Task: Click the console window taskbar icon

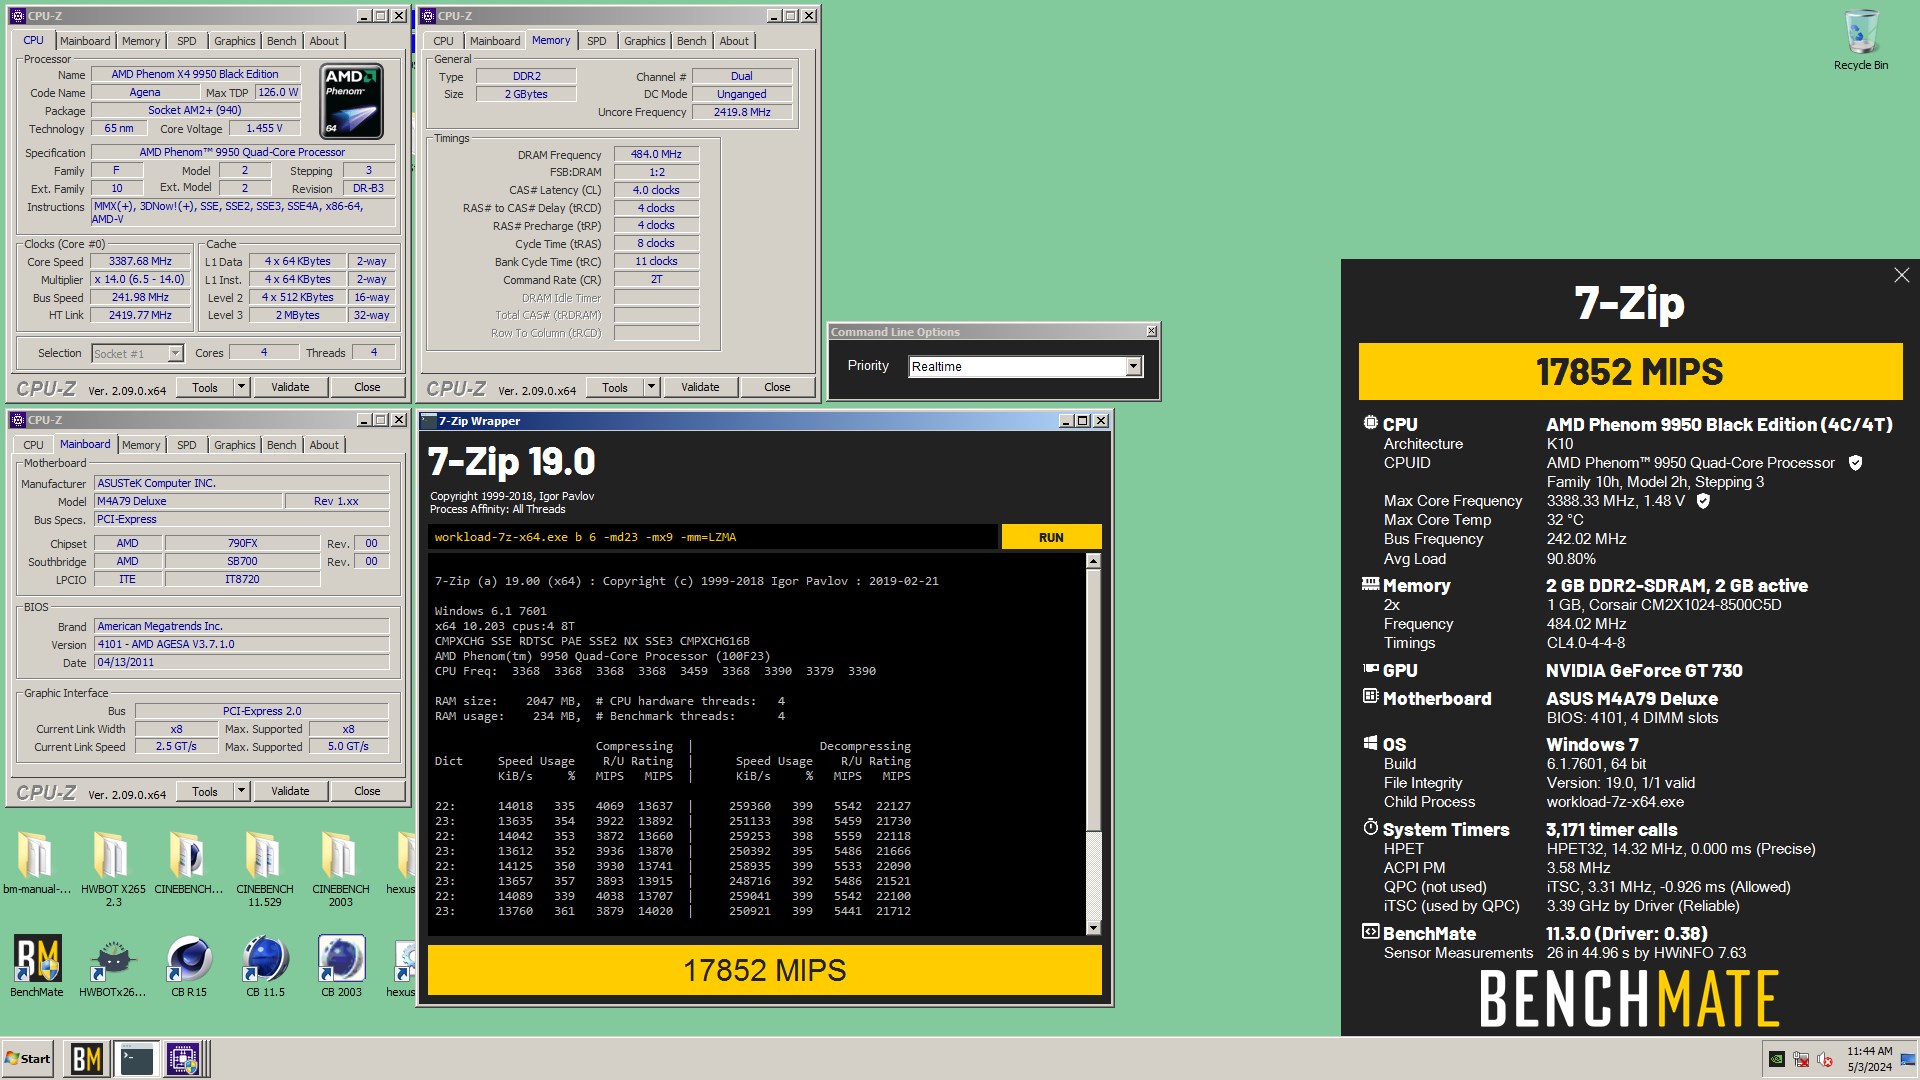Action: tap(135, 1059)
